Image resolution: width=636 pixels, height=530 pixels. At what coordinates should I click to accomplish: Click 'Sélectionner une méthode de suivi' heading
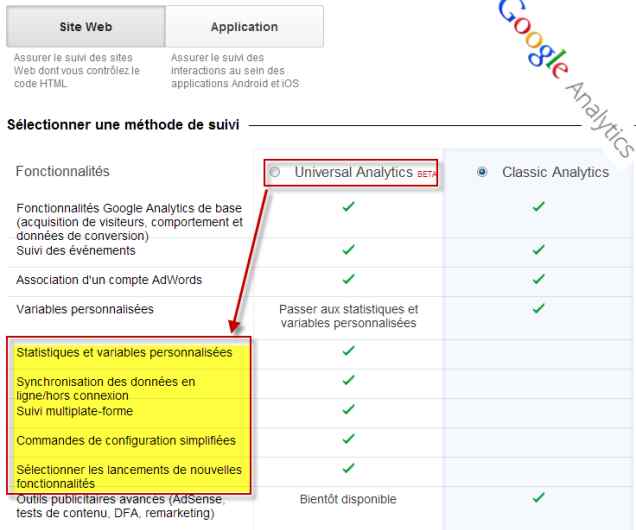click(123, 124)
